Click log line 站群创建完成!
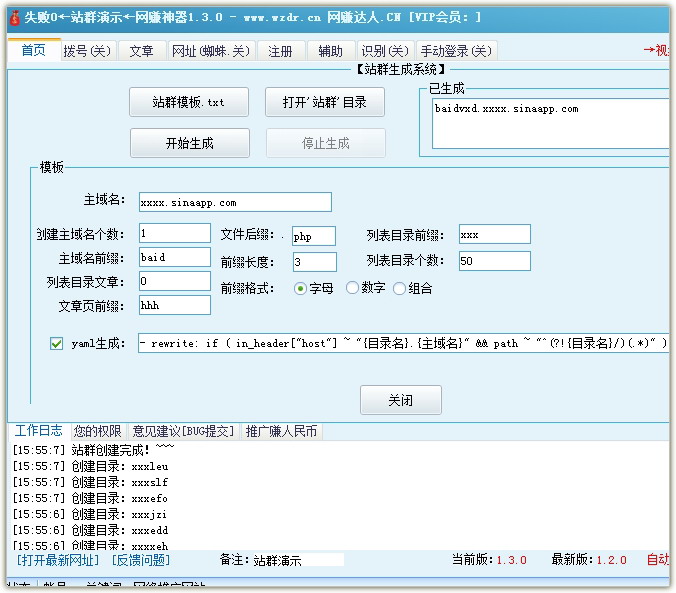The width and height of the screenshot is (676, 593). [93, 450]
